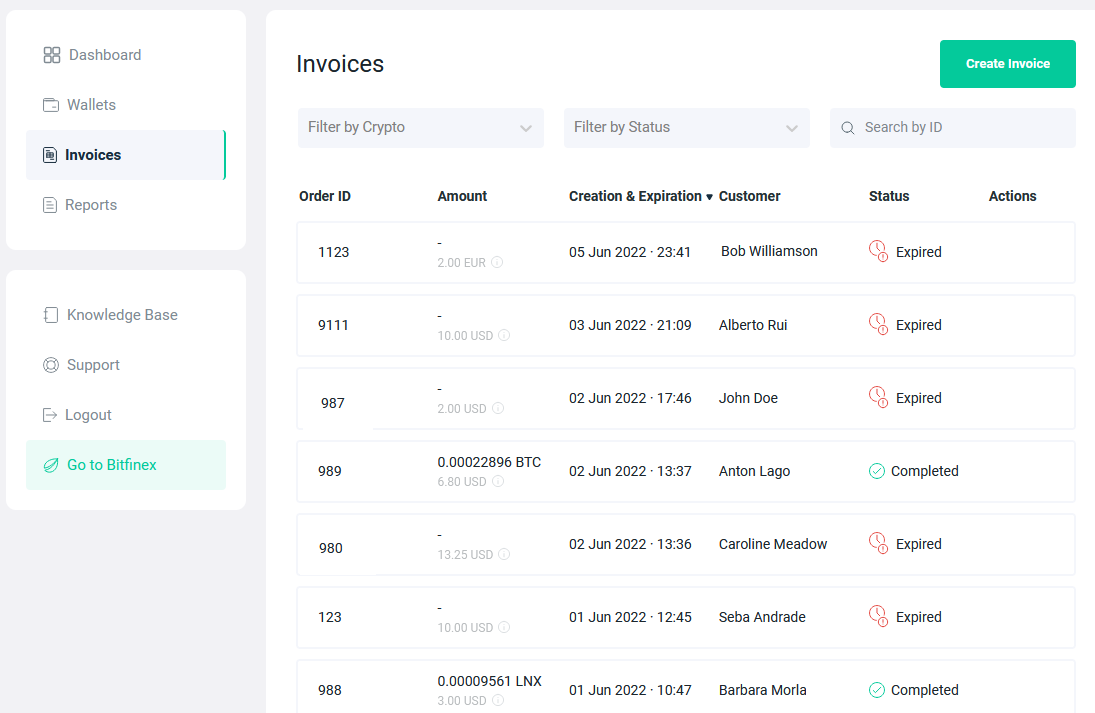This screenshot has width=1095, height=713.
Task: Click expired clock icon for order 1123
Action: (x=879, y=251)
